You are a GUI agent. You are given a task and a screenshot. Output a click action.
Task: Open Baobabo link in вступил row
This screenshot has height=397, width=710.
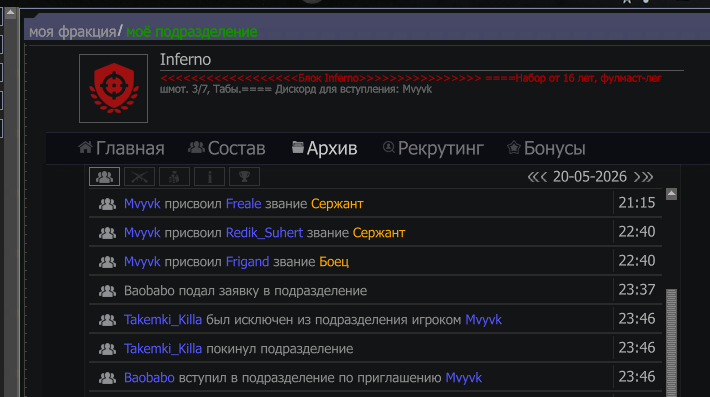tap(149, 378)
